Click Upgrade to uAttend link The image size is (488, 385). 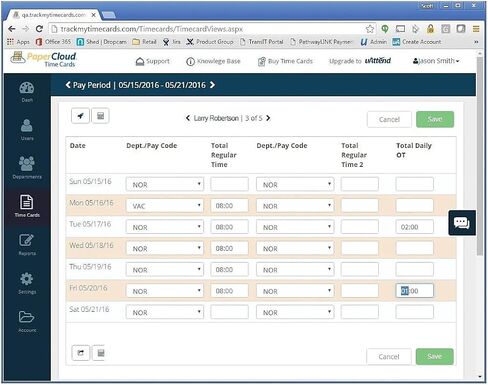tap(360, 61)
